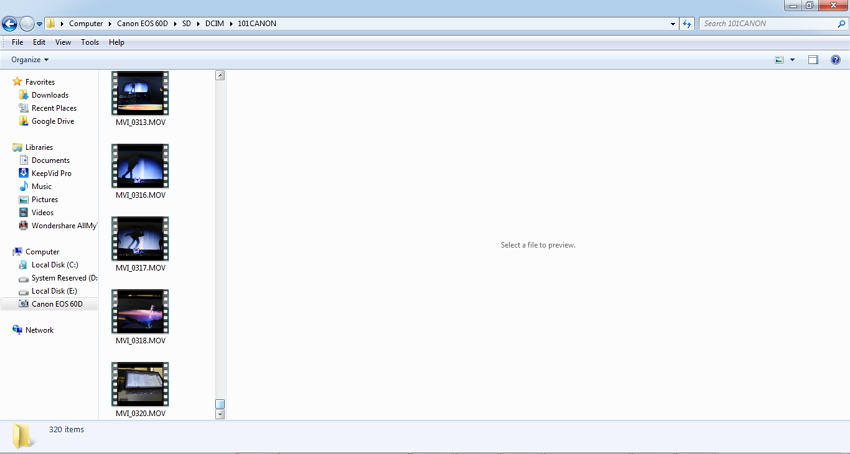Click the Computer monitor icon
Image resolution: width=850 pixels, height=454 pixels.
17,252
